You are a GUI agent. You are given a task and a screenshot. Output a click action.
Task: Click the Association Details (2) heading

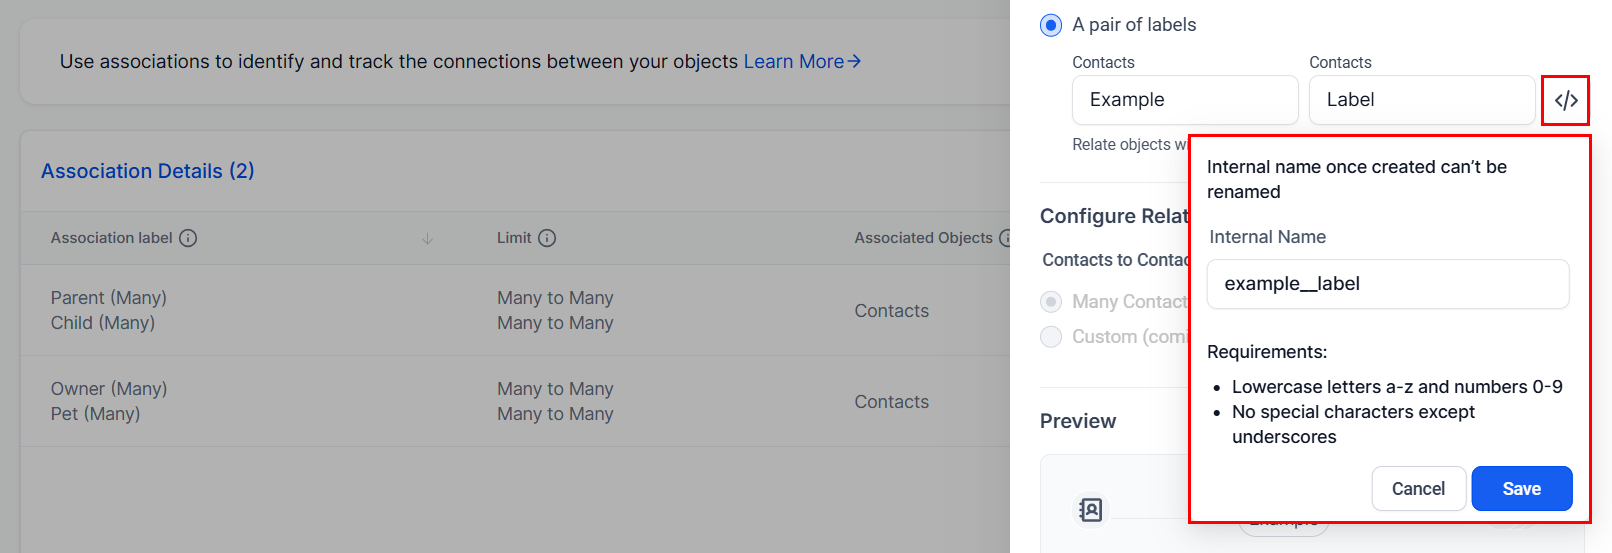pos(148,171)
